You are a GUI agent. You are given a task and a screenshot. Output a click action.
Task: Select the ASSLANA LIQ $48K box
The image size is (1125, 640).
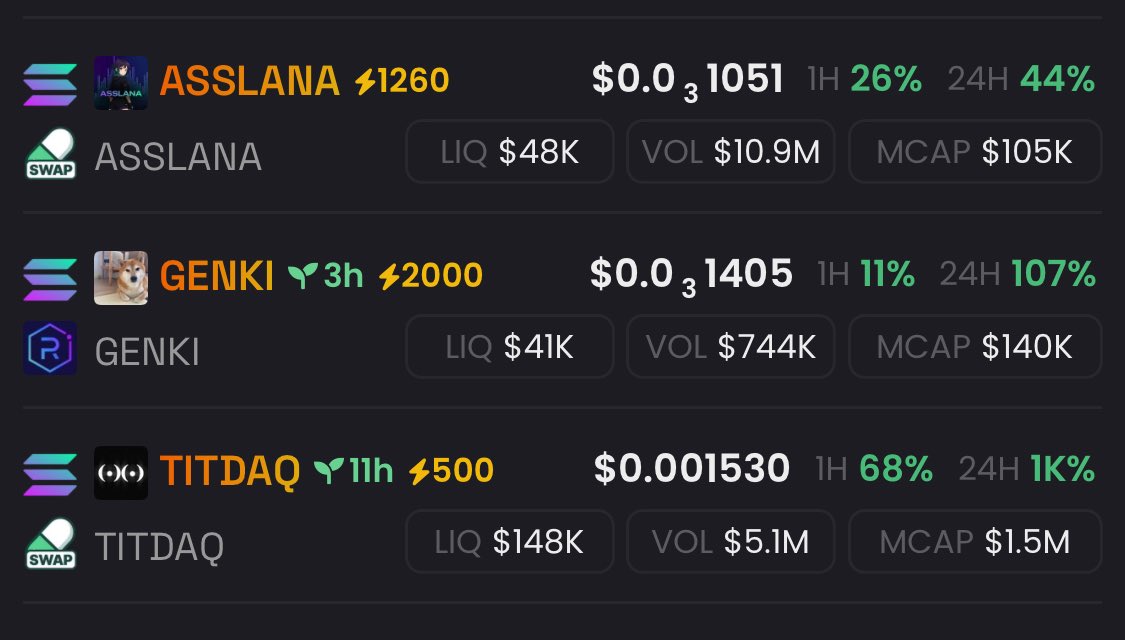tap(509, 151)
